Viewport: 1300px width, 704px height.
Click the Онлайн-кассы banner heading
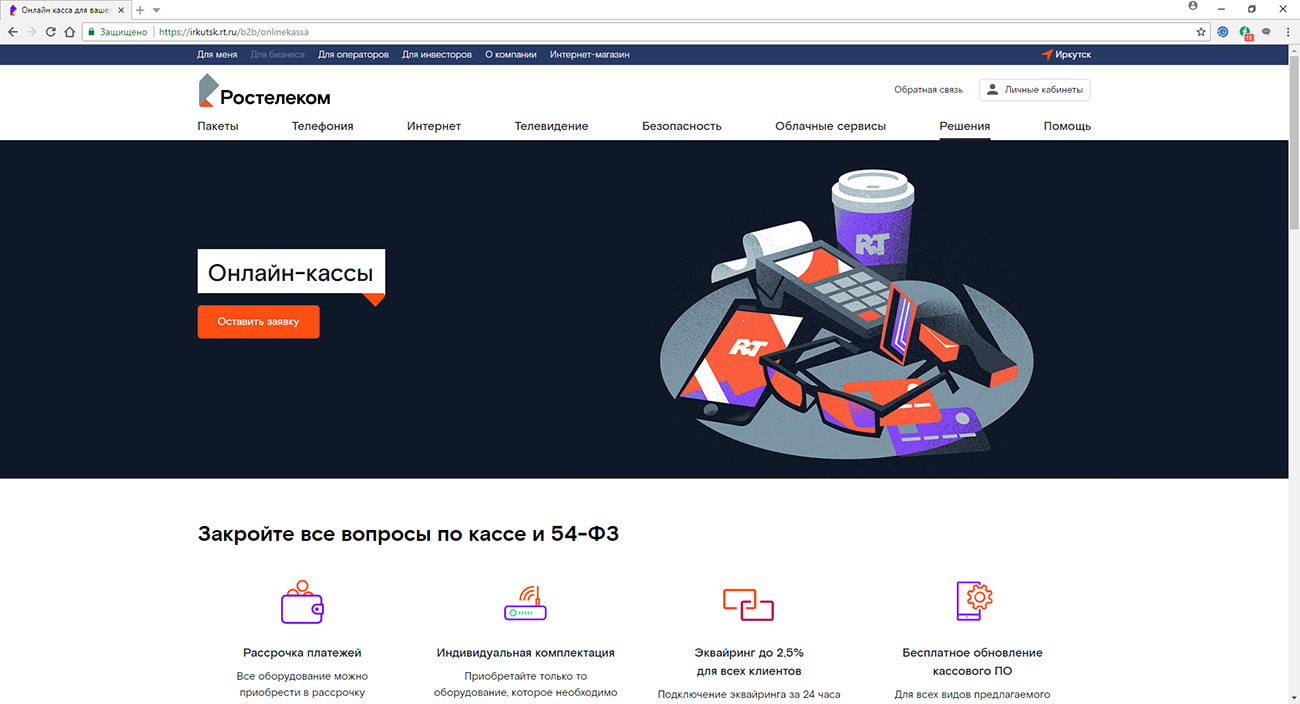[x=291, y=271]
